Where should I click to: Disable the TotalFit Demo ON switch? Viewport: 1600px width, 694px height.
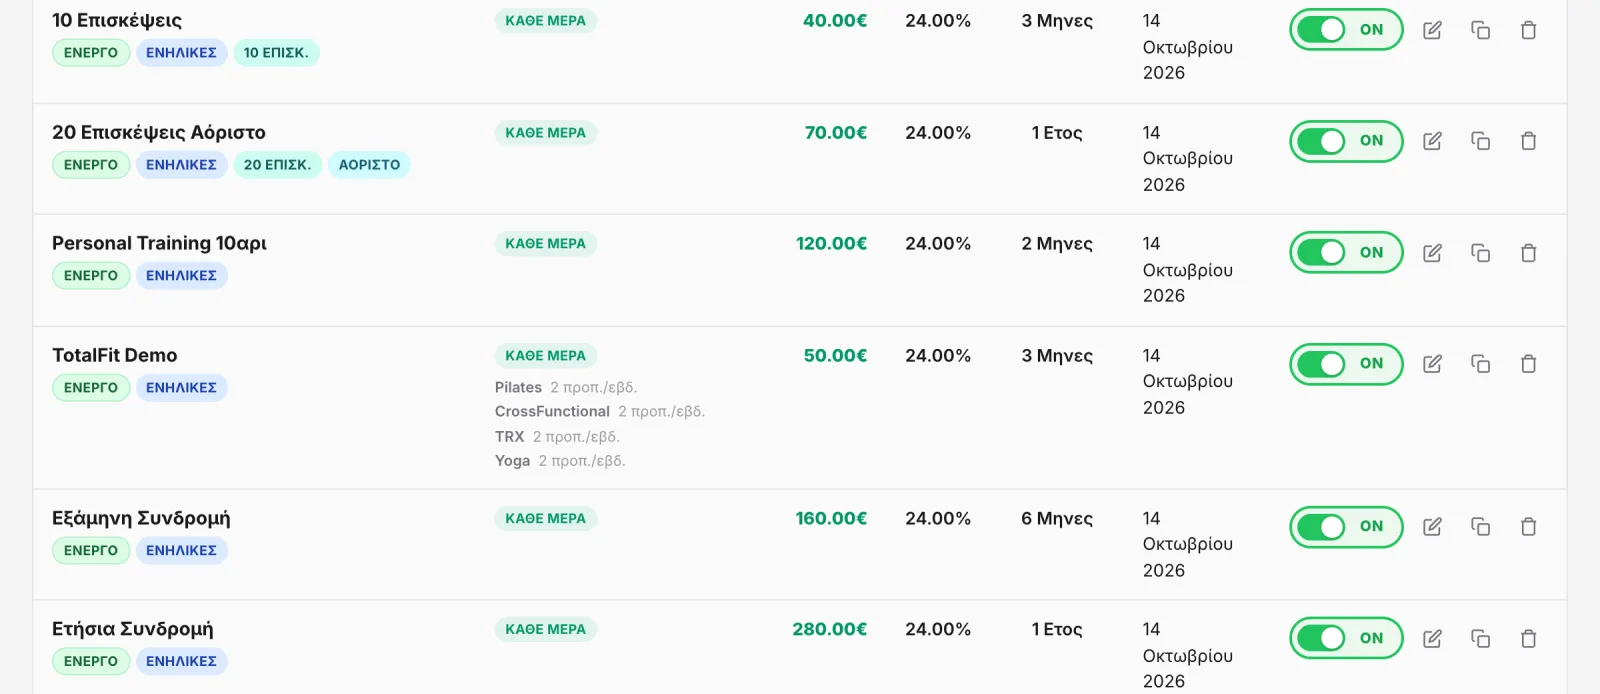coord(1346,364)
